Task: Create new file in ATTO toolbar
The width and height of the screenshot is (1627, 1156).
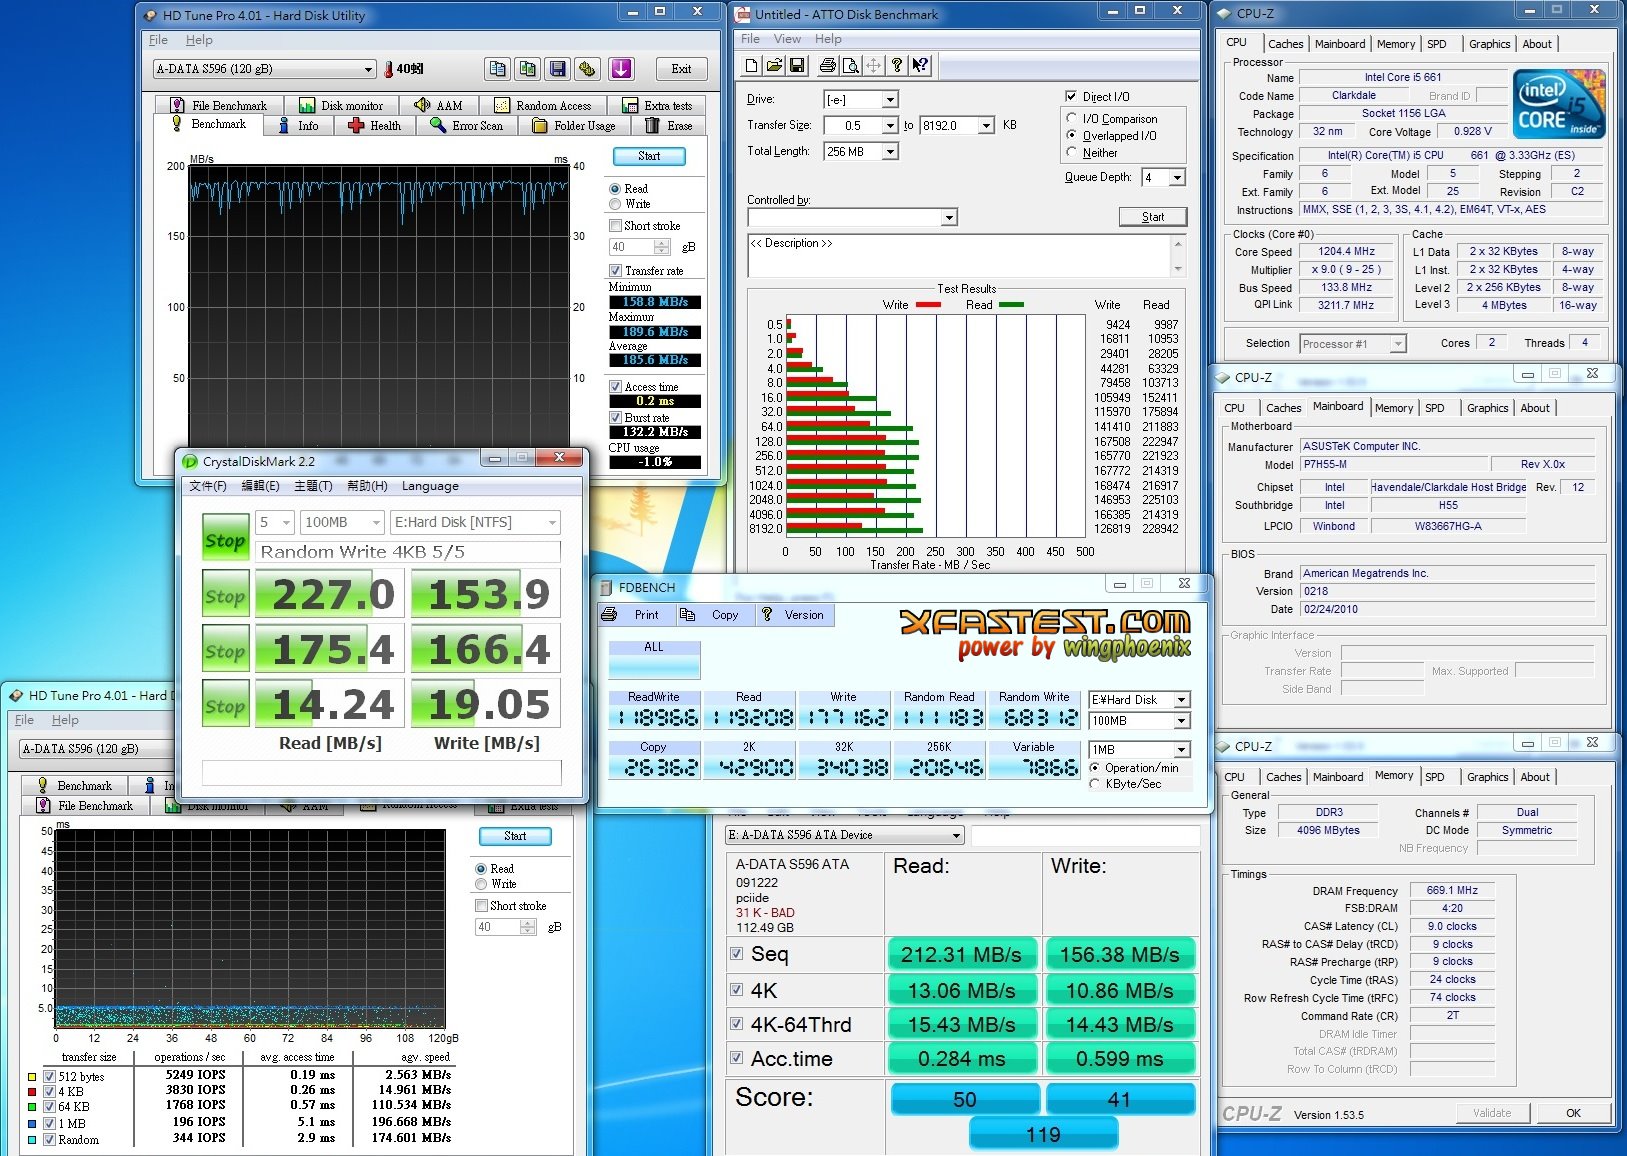Action: click(752, 66)
